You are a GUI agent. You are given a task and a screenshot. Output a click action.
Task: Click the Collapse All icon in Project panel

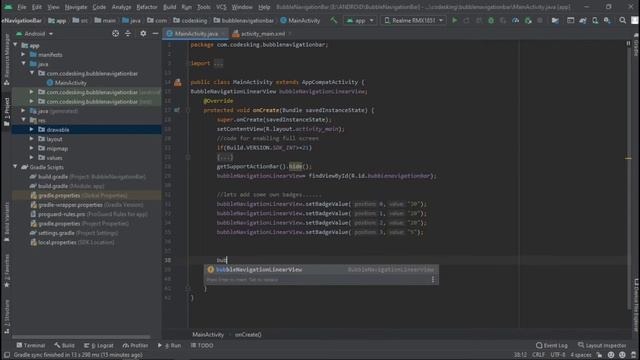128,33
